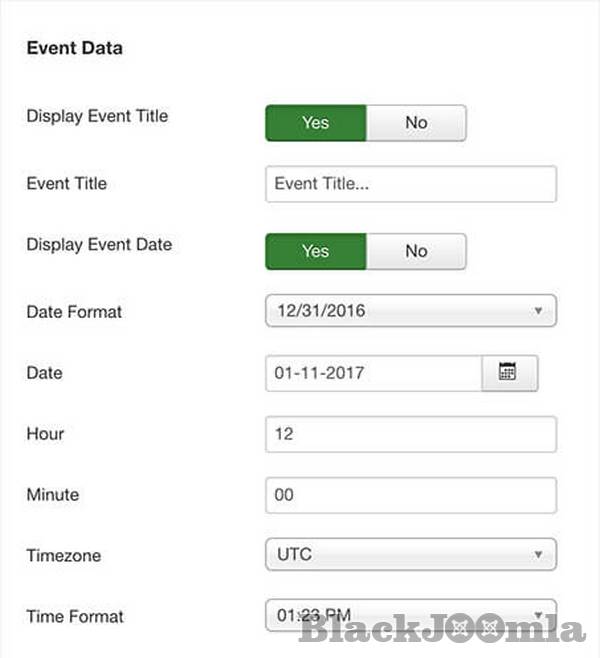
Task: Click the Time Format label
Action: (74, 616)
